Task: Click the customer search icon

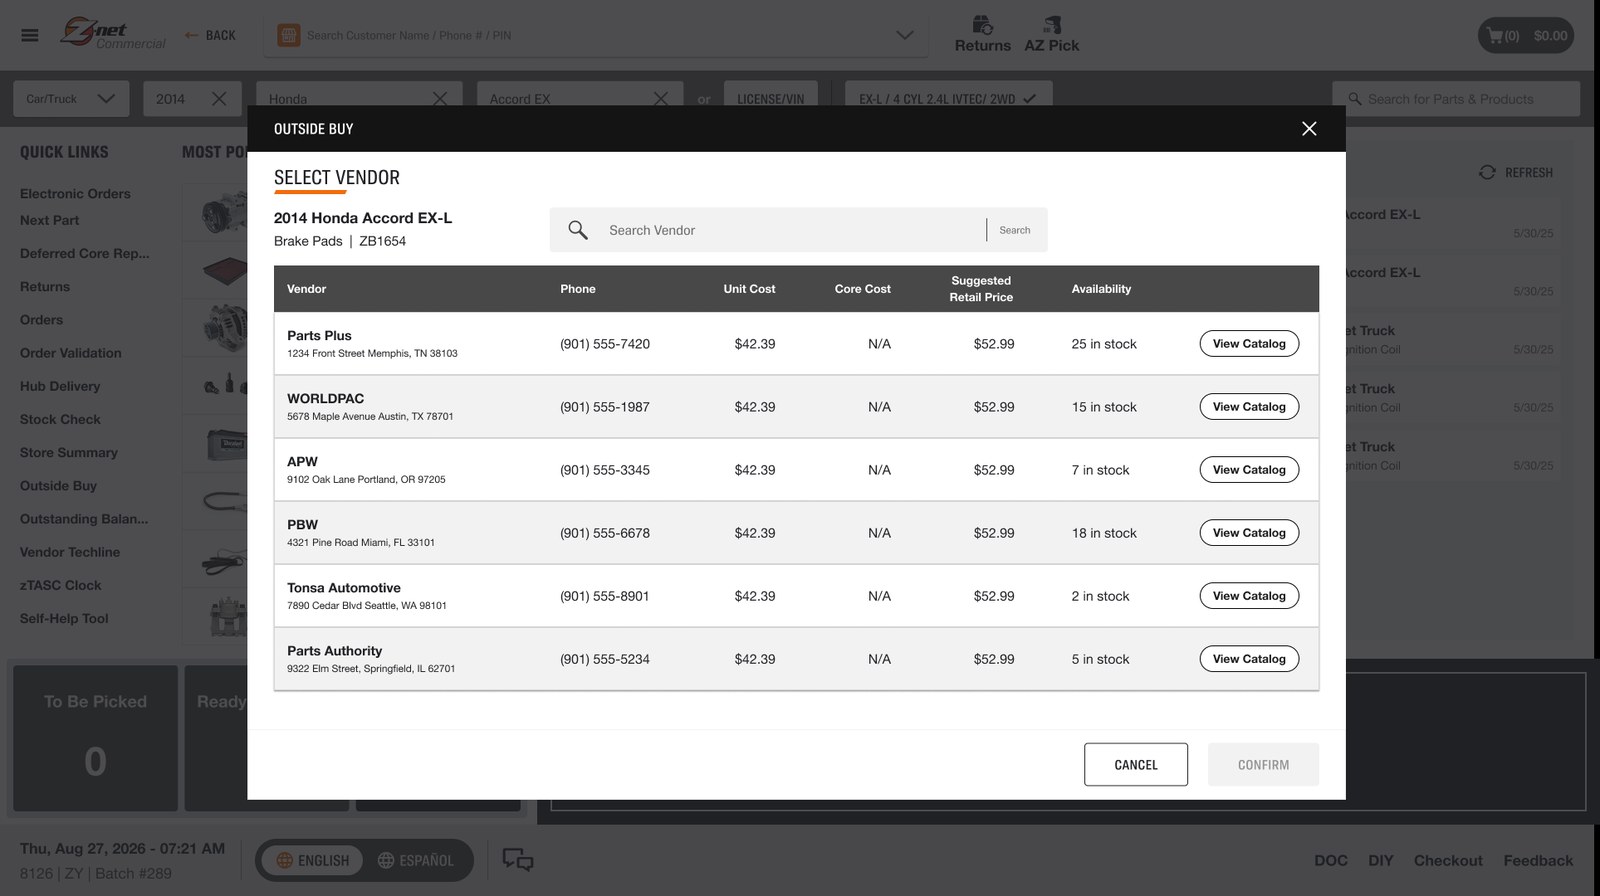Action: [x=288, y=35]
